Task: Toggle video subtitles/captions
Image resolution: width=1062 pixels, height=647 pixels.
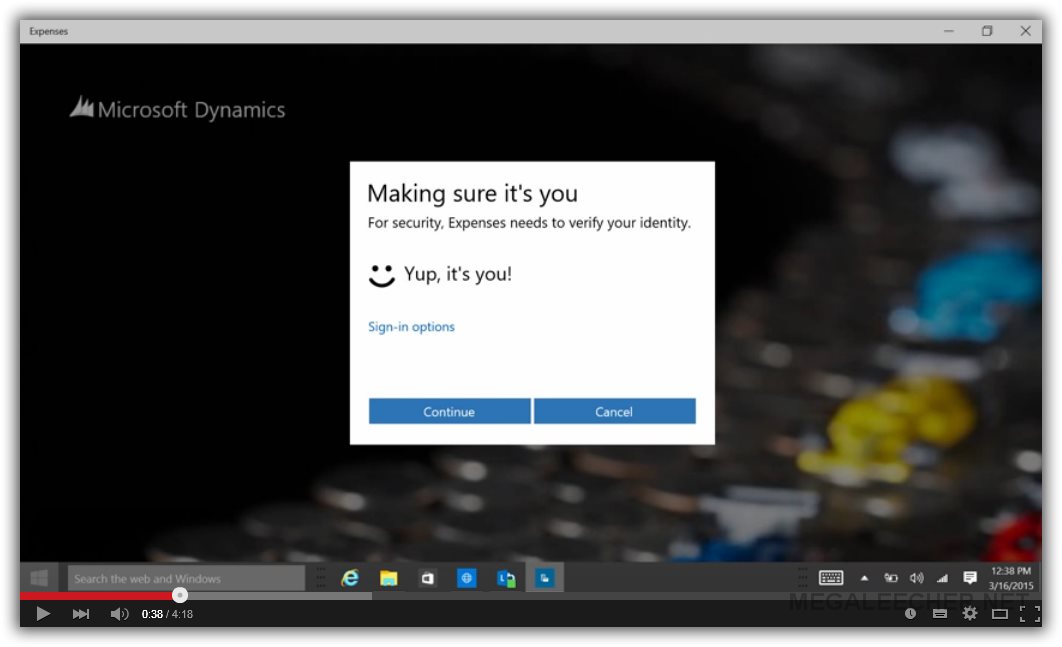Action: (939, 614)
